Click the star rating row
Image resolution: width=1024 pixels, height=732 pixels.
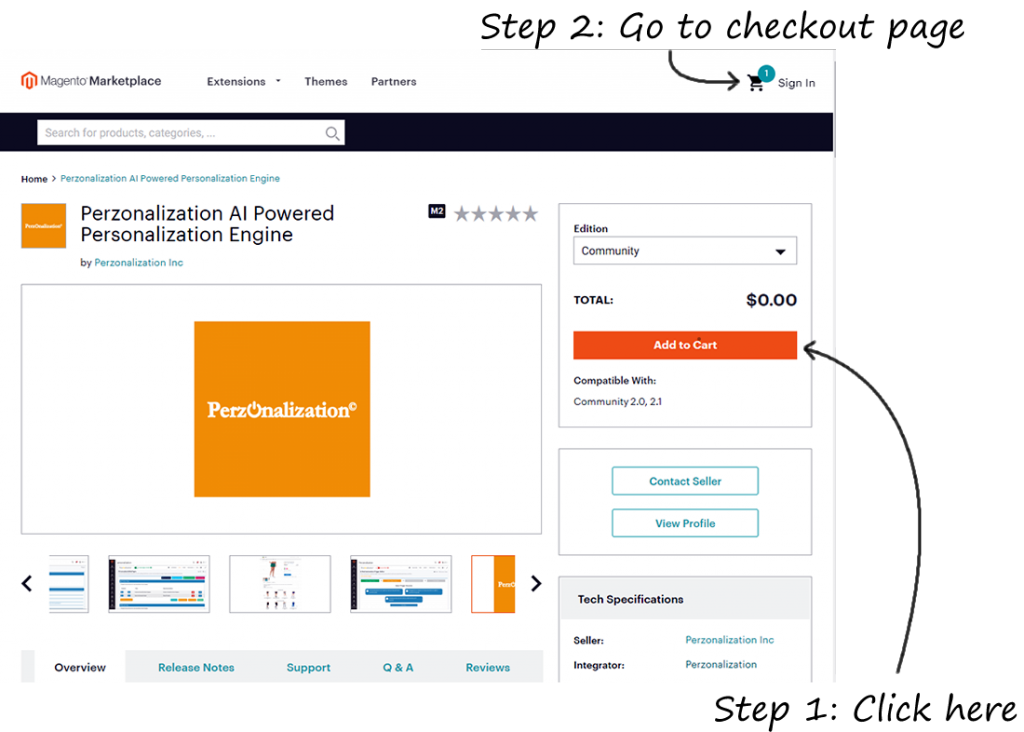pos(496,214)
